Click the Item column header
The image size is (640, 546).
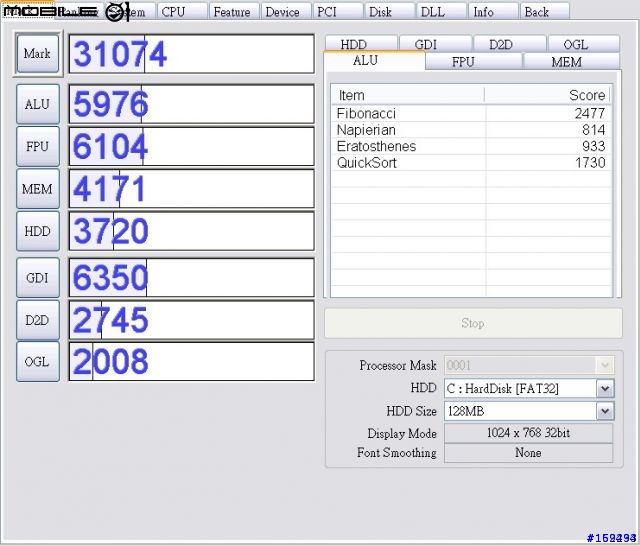click(x=407, y=95)
